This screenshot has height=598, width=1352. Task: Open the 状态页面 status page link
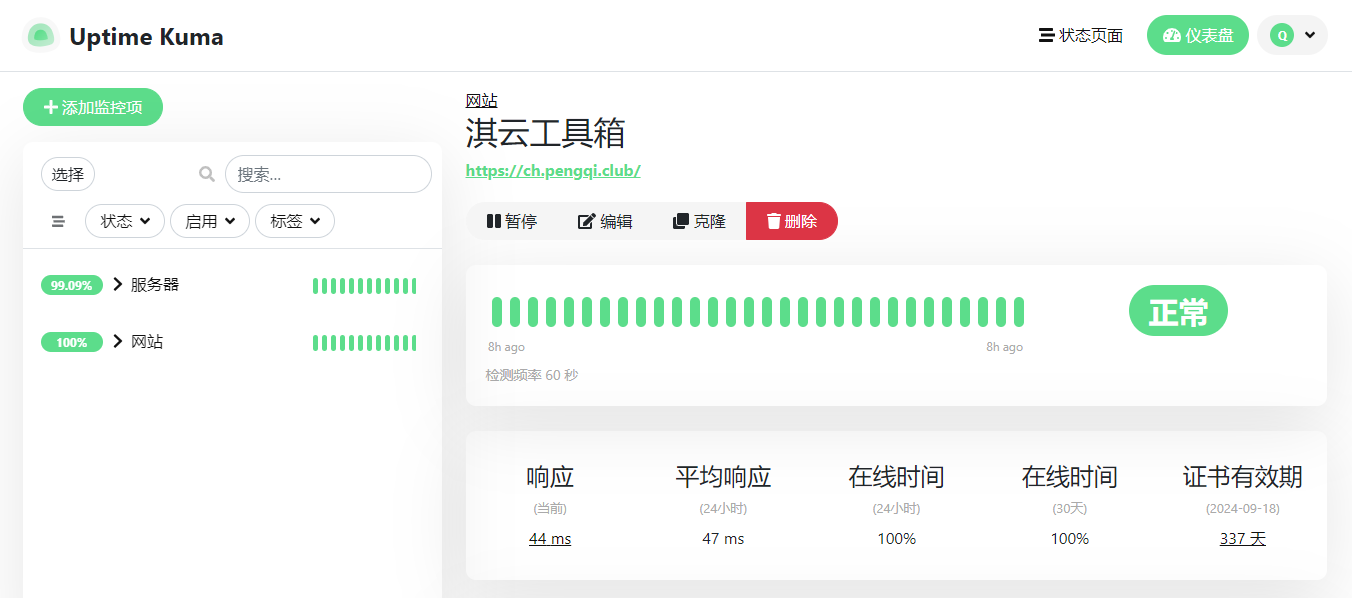pos(1081,36)
